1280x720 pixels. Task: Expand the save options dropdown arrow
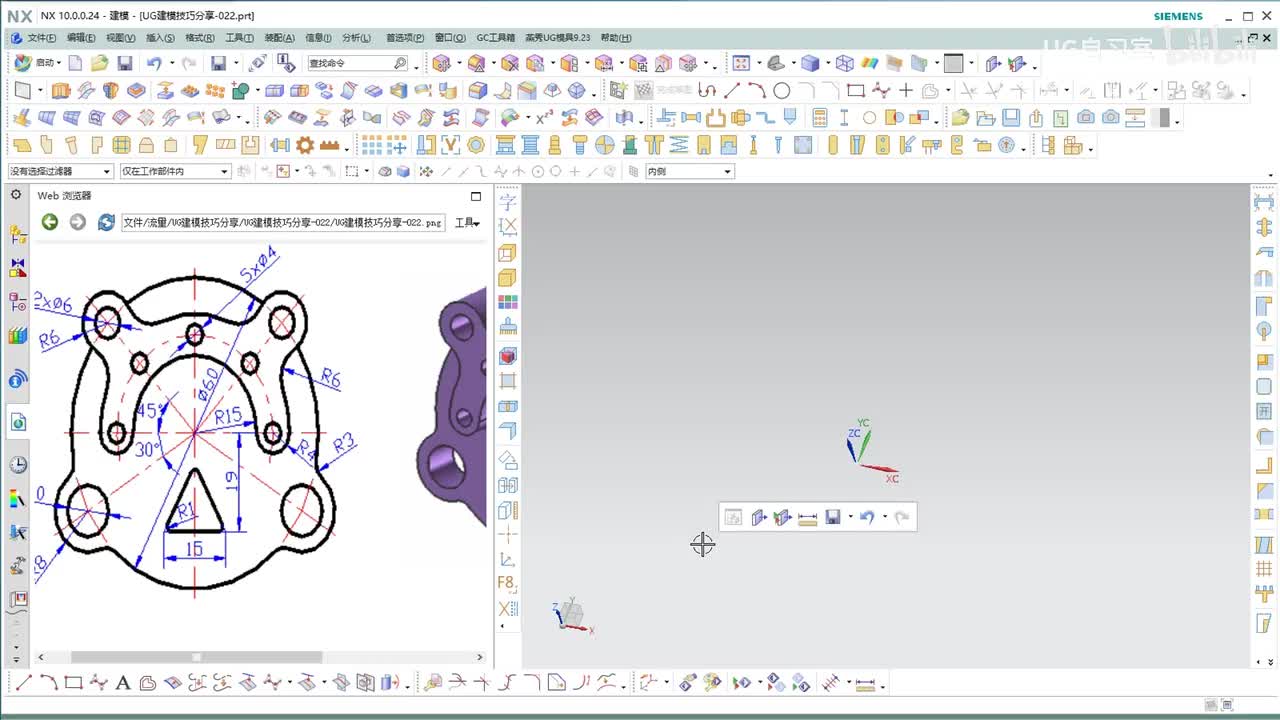coord(236,63)
